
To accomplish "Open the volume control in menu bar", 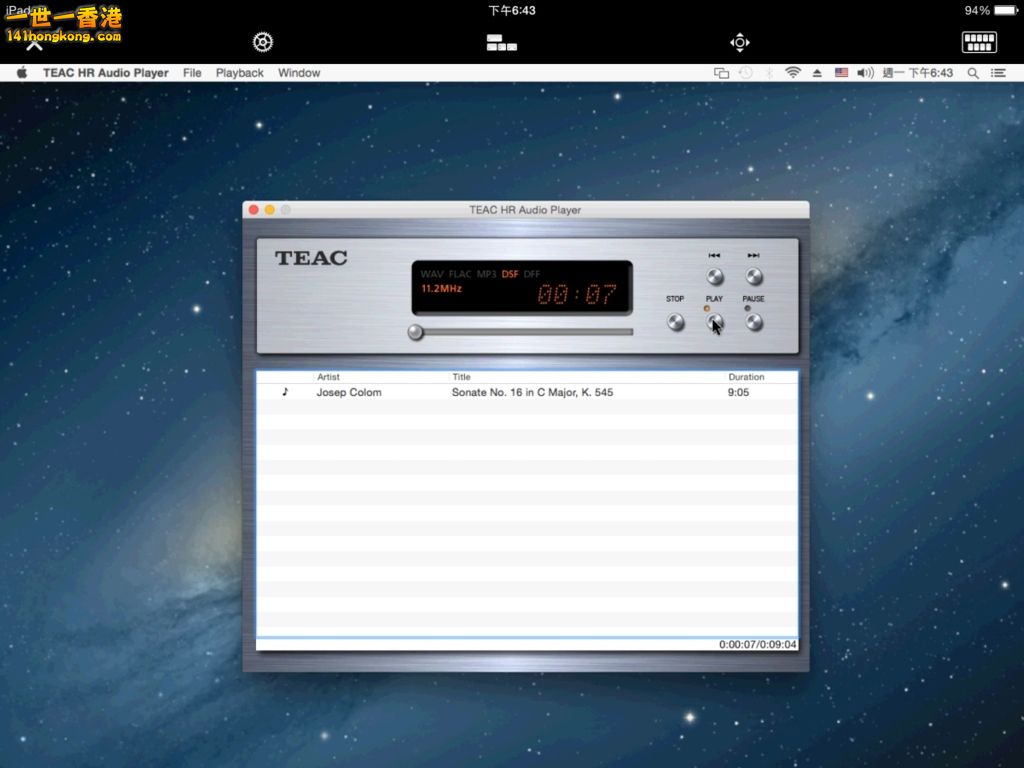I will pyautogui.click(x=865, y=73).
